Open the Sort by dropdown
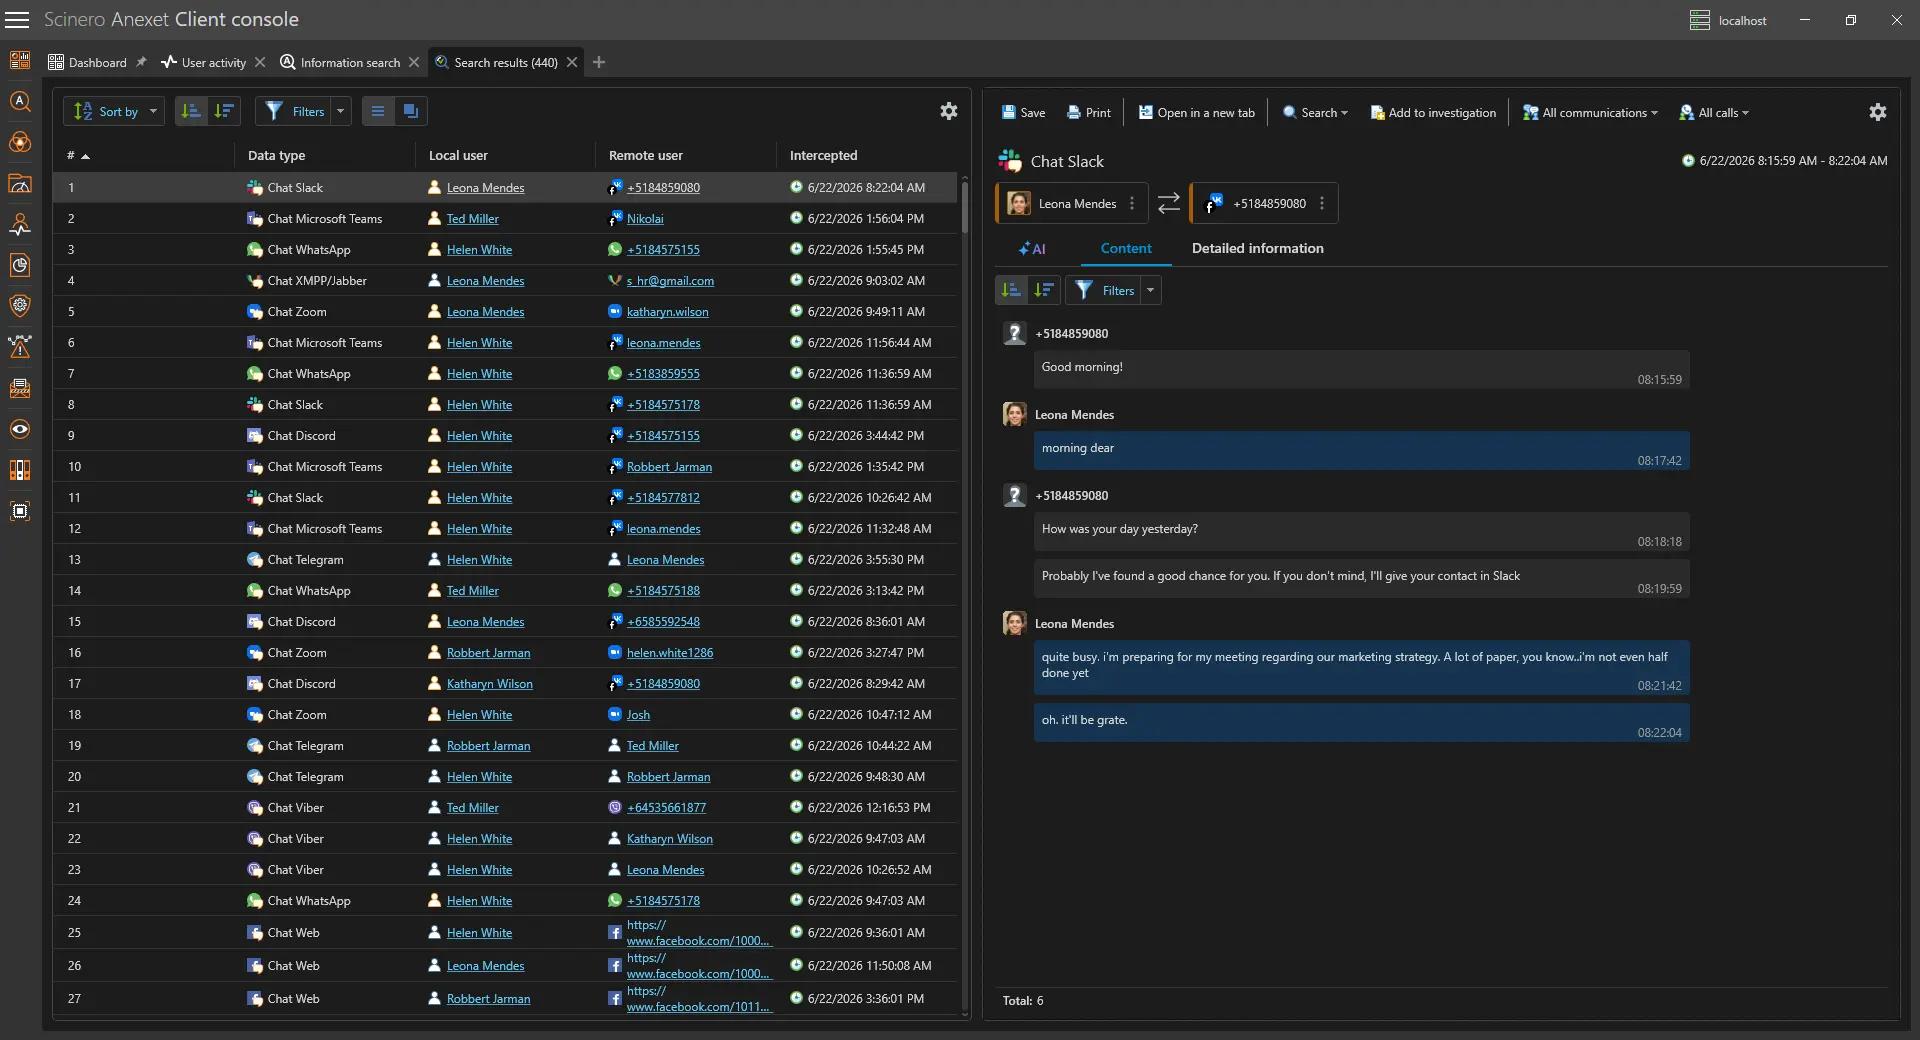The image size is (1920, 1040). pos(114,111)
